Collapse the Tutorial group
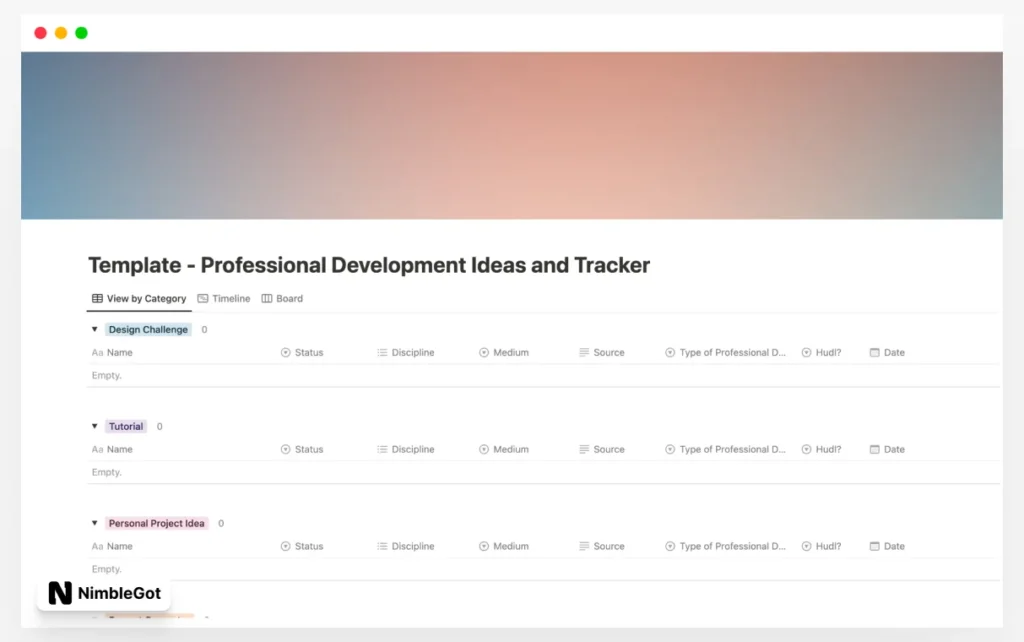This screenshot has height=642, width=1024. click(95, 426)
